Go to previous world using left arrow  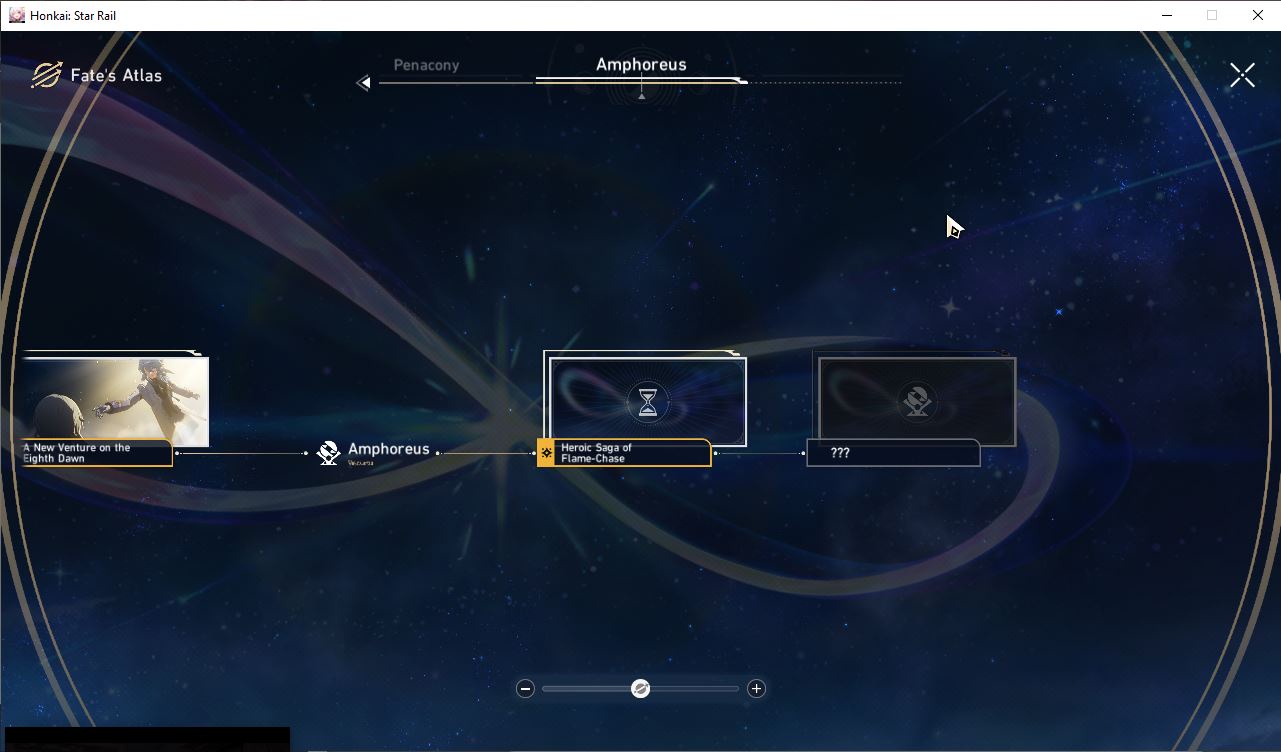pos(364,83)
